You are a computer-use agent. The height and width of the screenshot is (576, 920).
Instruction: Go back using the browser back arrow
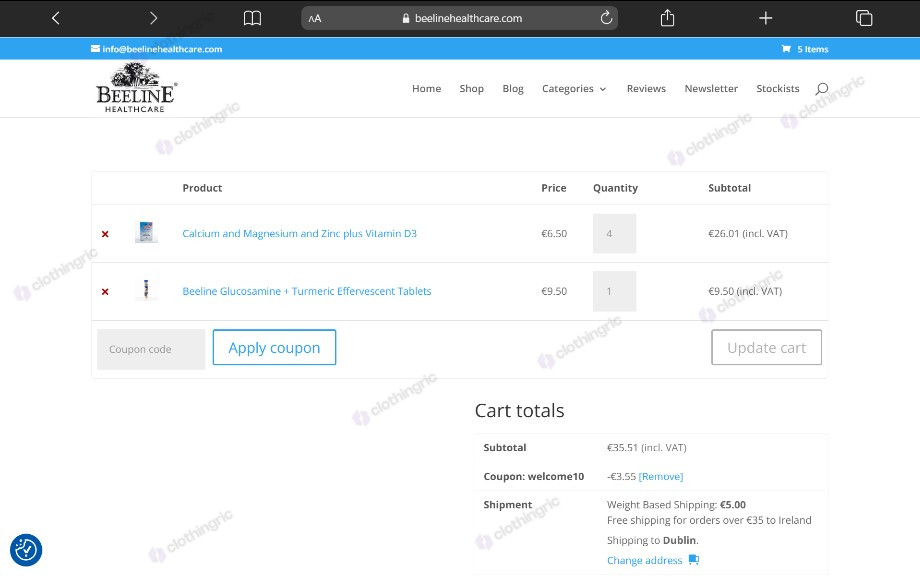pyautogui.click(x=56, y=18)
